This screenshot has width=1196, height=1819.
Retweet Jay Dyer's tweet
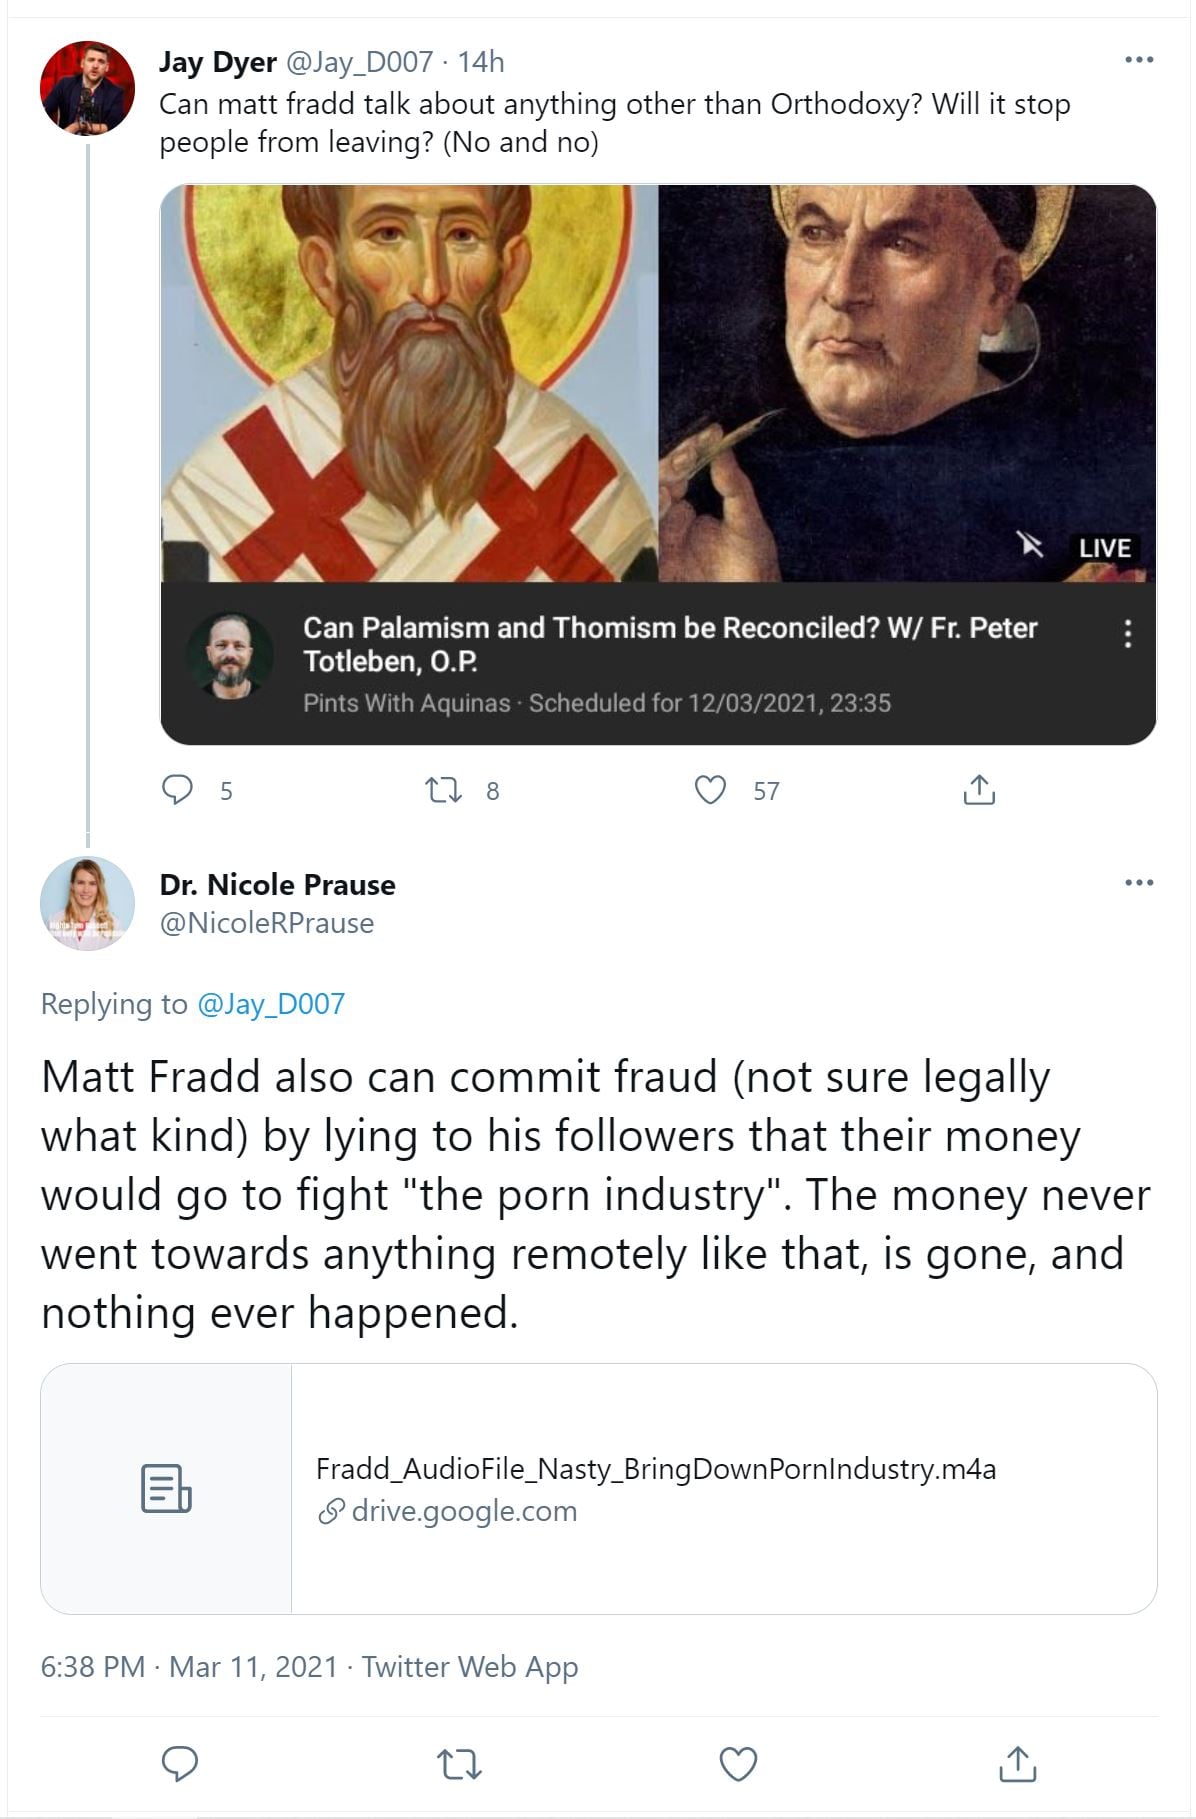[x=443, y=791]
